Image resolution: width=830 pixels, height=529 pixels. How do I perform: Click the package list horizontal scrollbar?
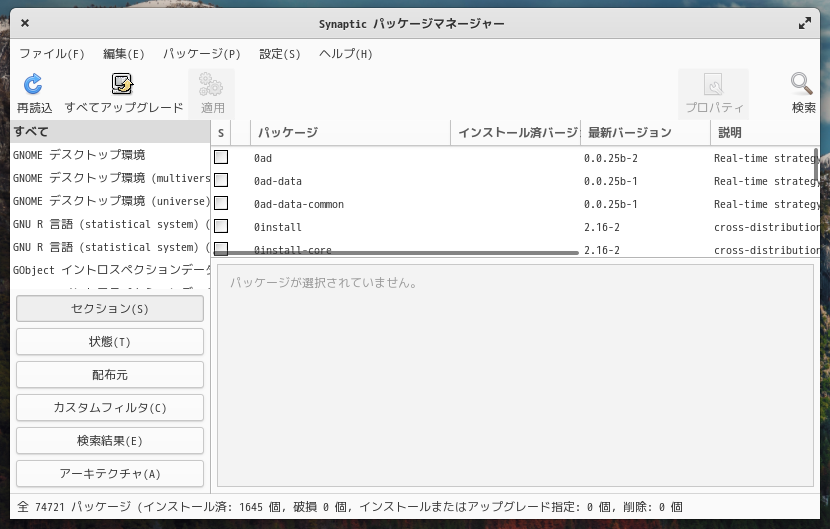click(396, 253)
